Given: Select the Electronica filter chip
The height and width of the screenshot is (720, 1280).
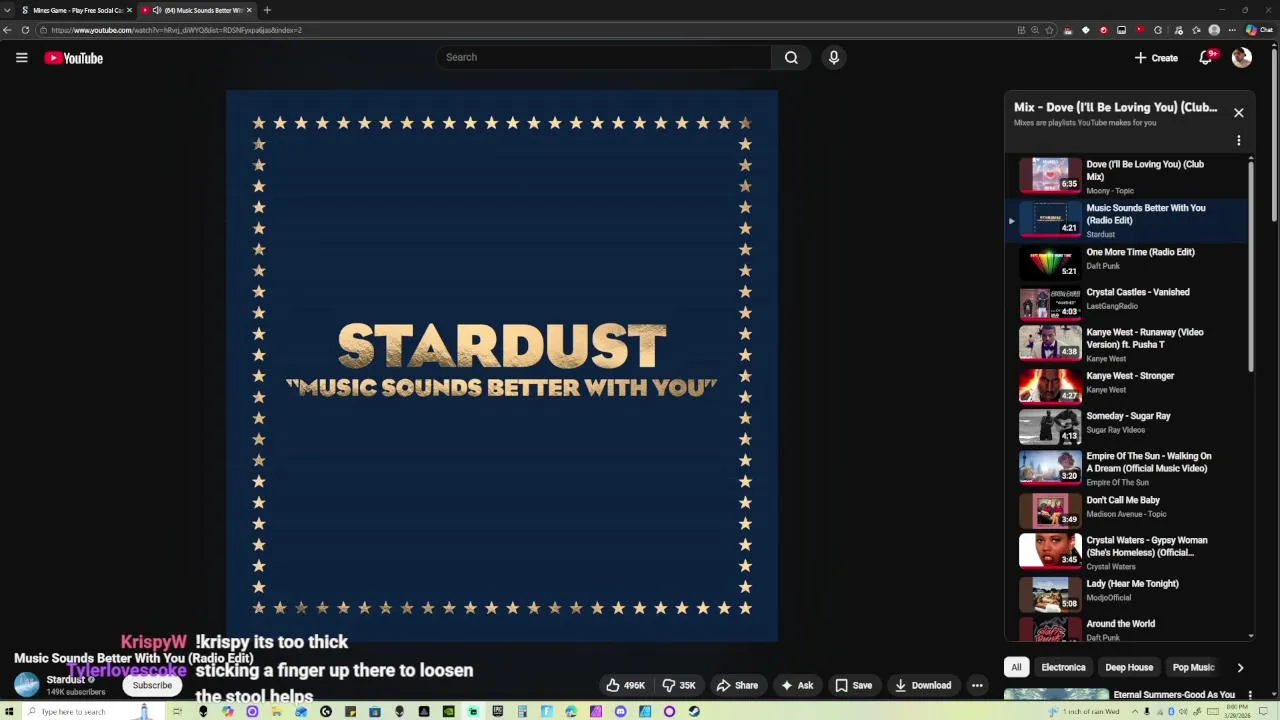Looking at the screenshot, I should tap(1063, 667).
